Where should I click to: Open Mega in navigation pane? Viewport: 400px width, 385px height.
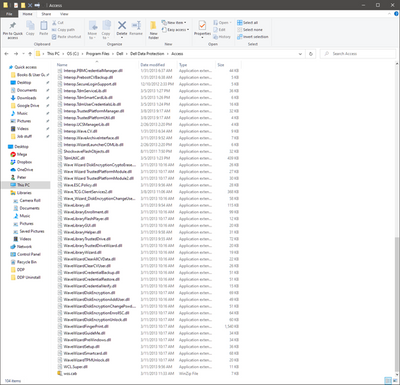[19, 154]
